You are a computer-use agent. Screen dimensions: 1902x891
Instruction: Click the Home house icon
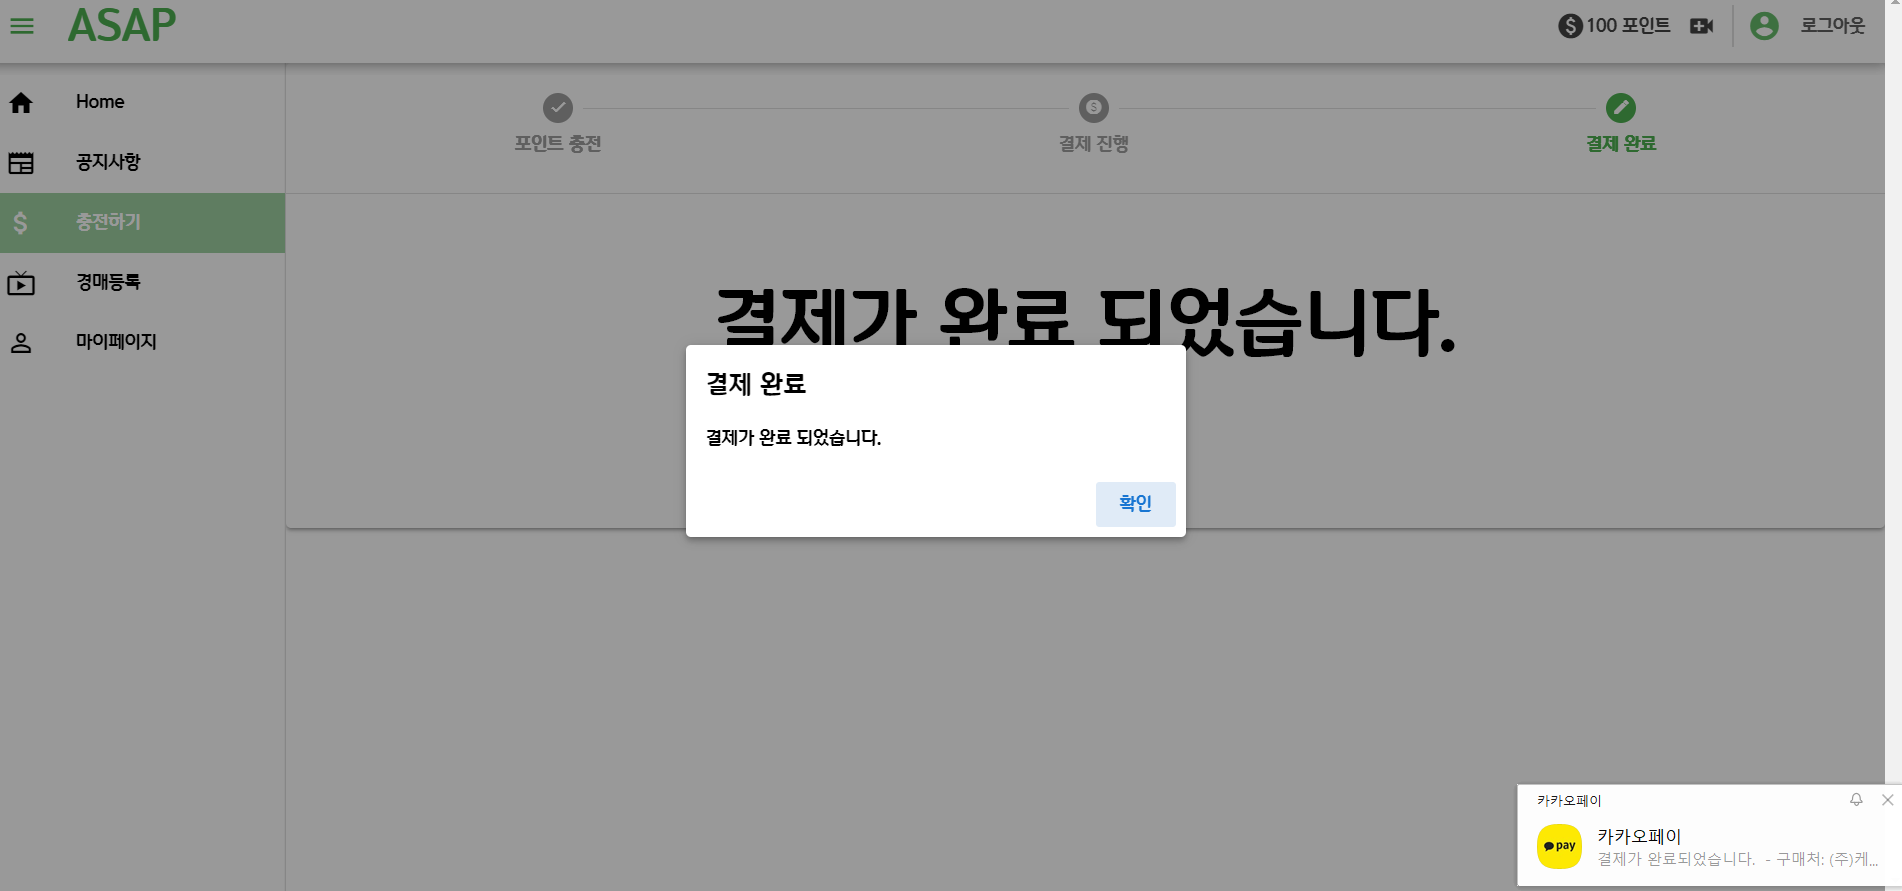[21, 103]
